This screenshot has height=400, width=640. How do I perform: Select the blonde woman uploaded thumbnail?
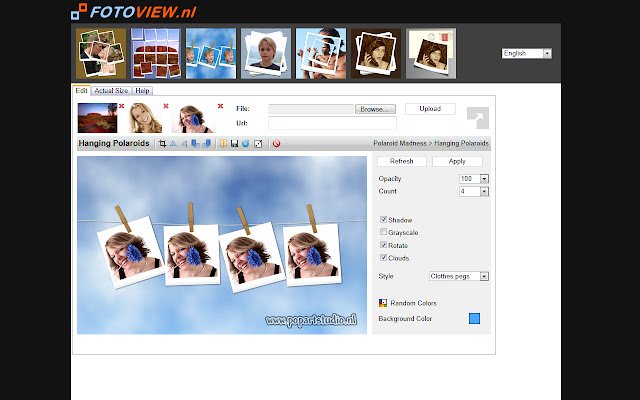[x=145, y=118]
